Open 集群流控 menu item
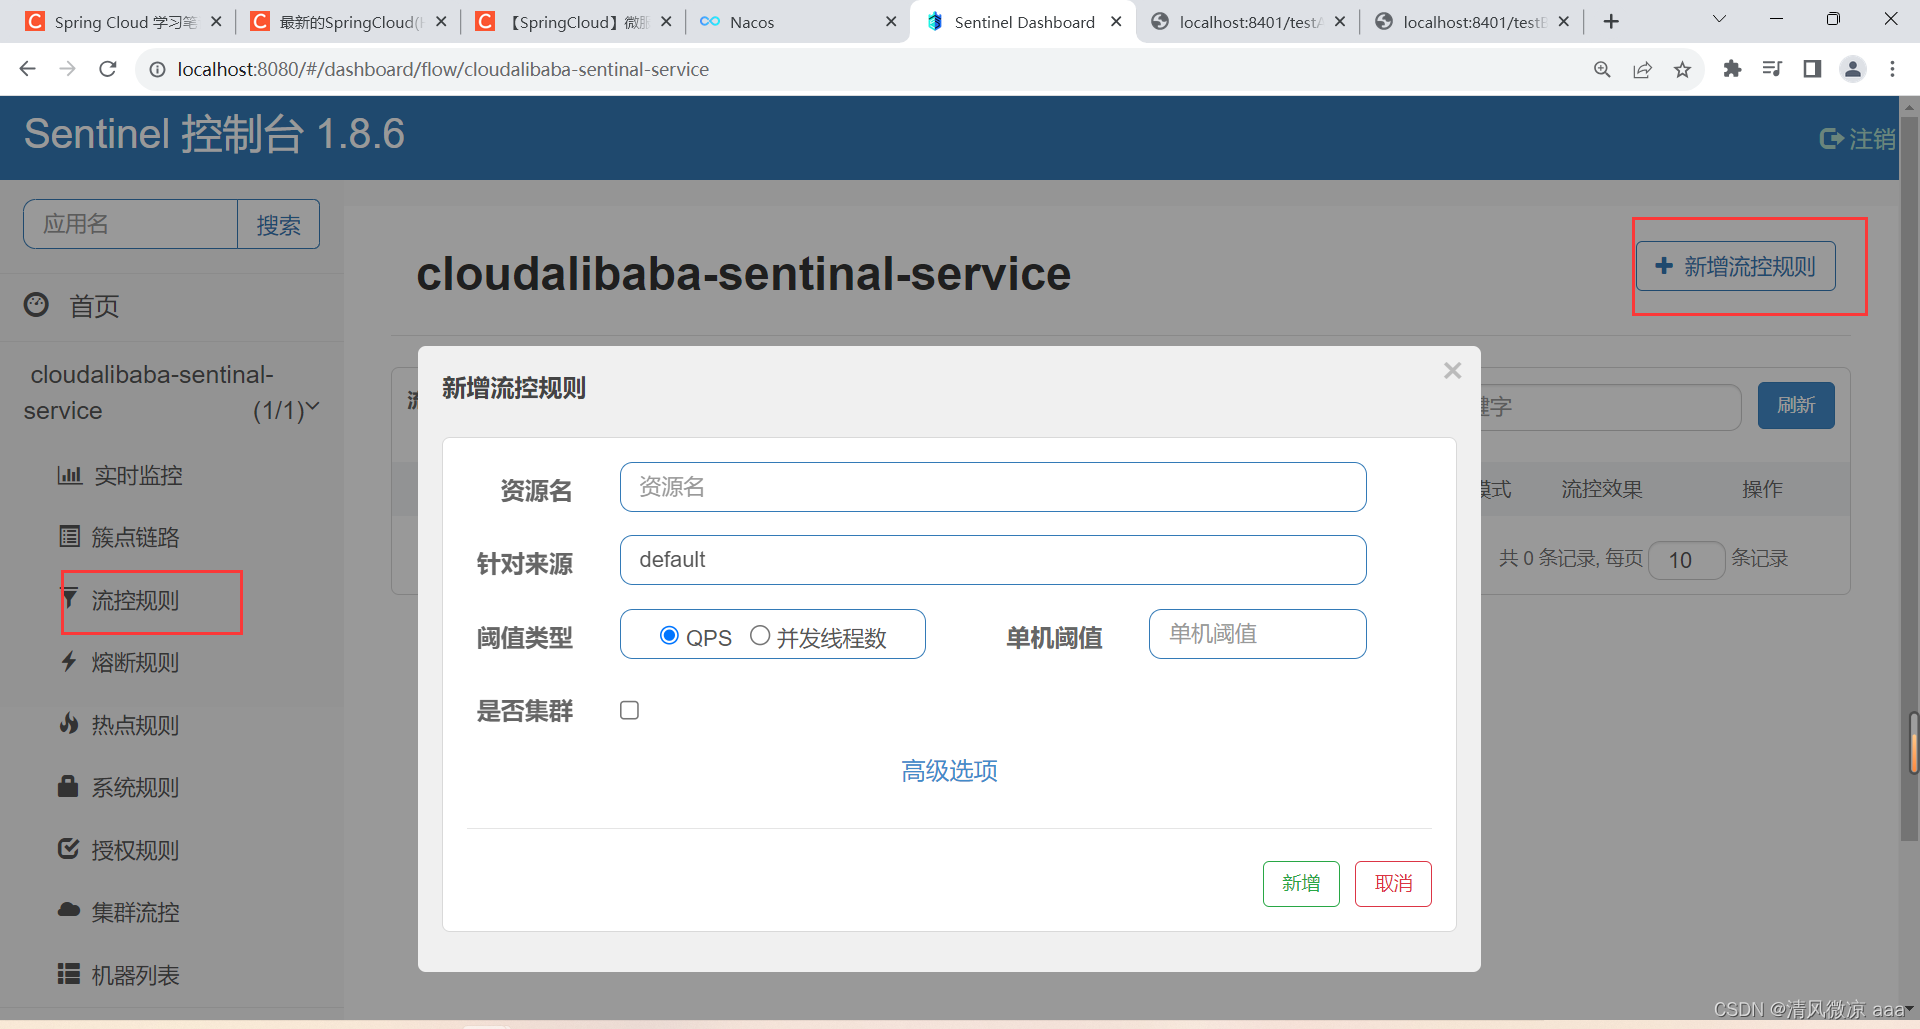 (x=135, y=912)
